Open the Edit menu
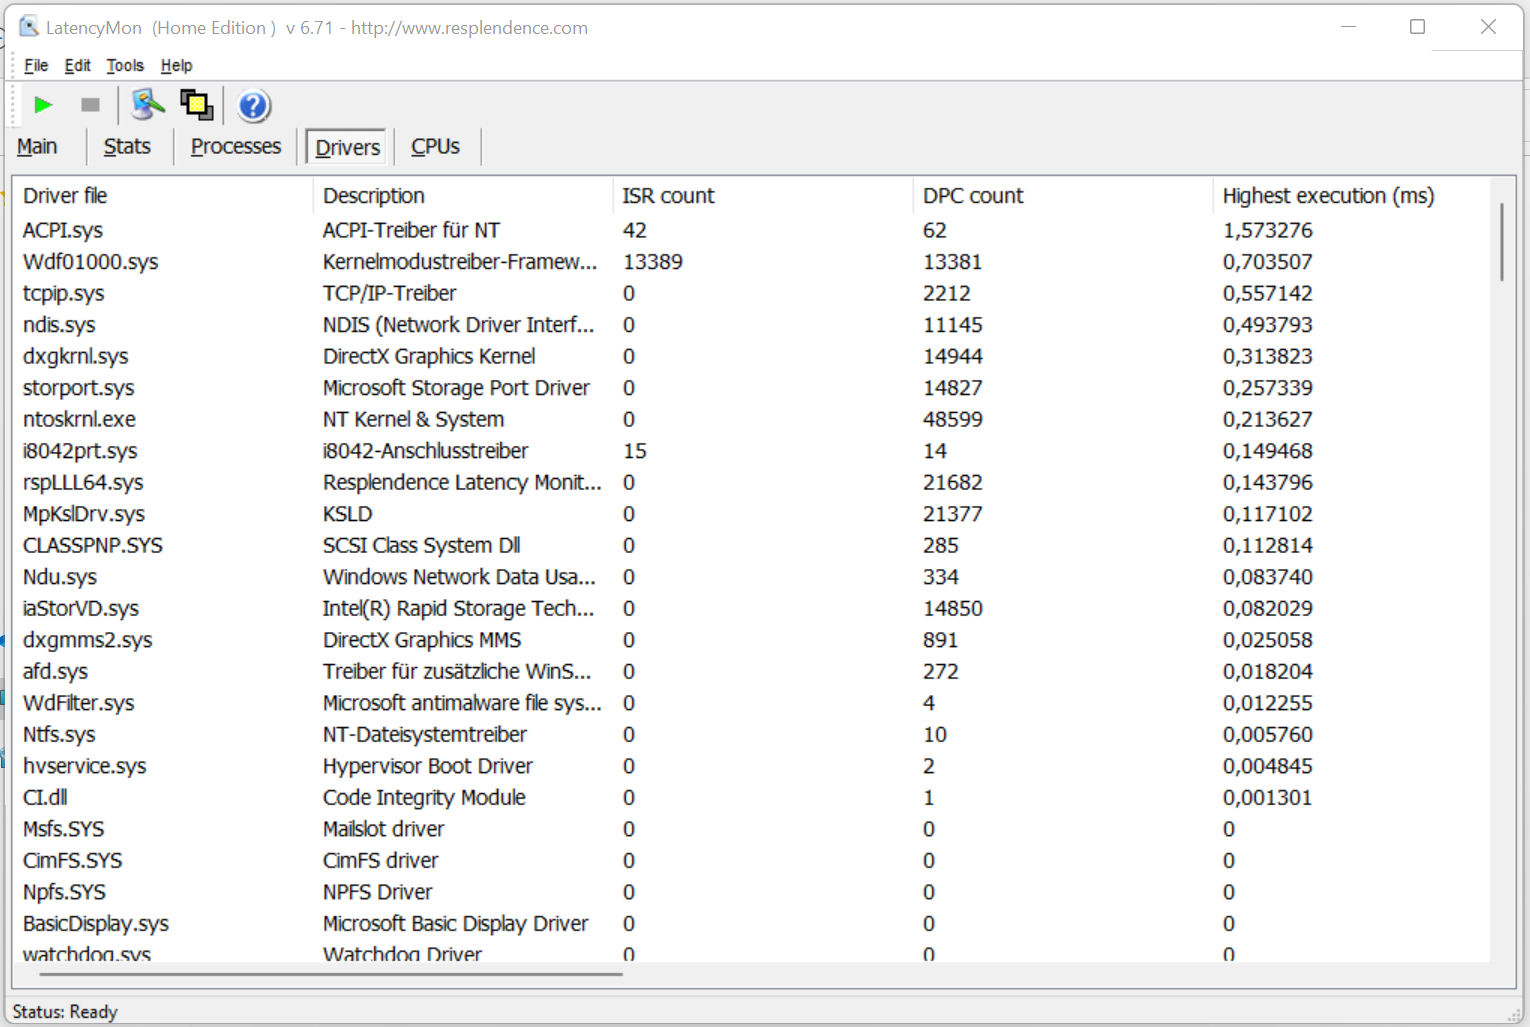 point(77,66)
